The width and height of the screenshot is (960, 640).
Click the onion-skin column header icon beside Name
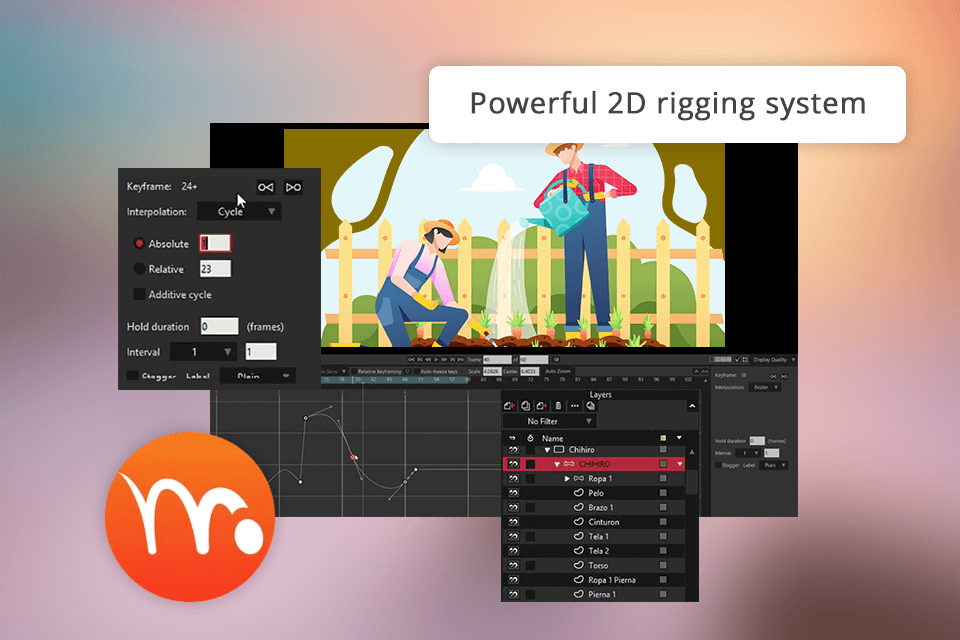(530, 438)
